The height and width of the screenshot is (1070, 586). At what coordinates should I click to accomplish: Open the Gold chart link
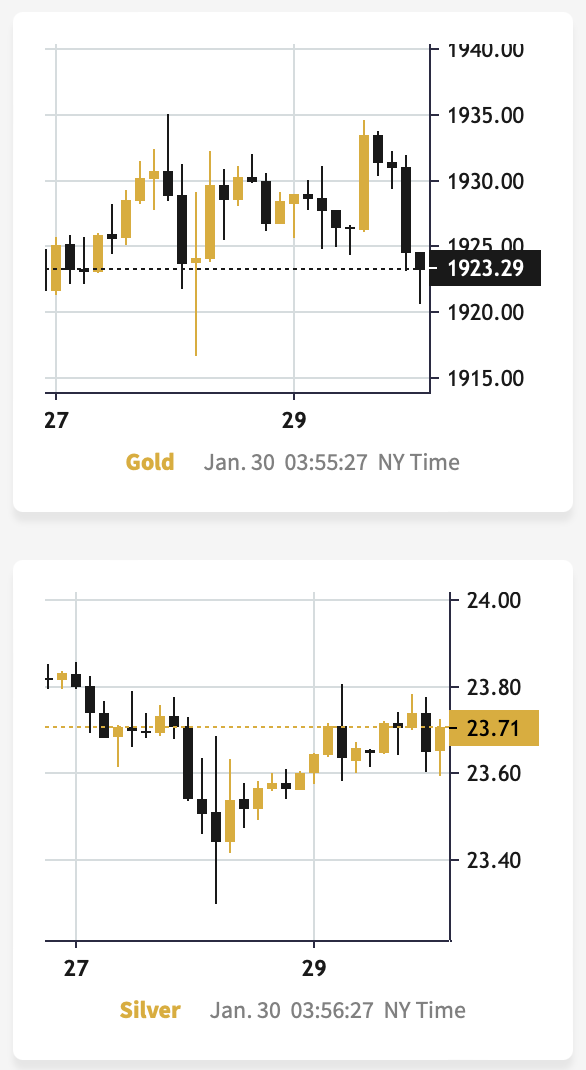click(x=149, y=462)
